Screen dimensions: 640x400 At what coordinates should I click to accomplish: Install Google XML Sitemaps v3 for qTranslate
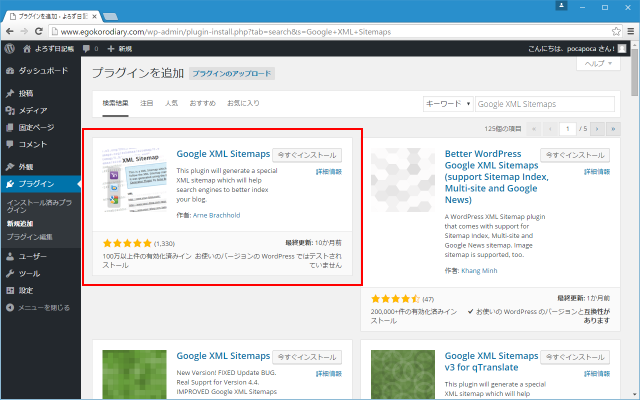point(575,357)
